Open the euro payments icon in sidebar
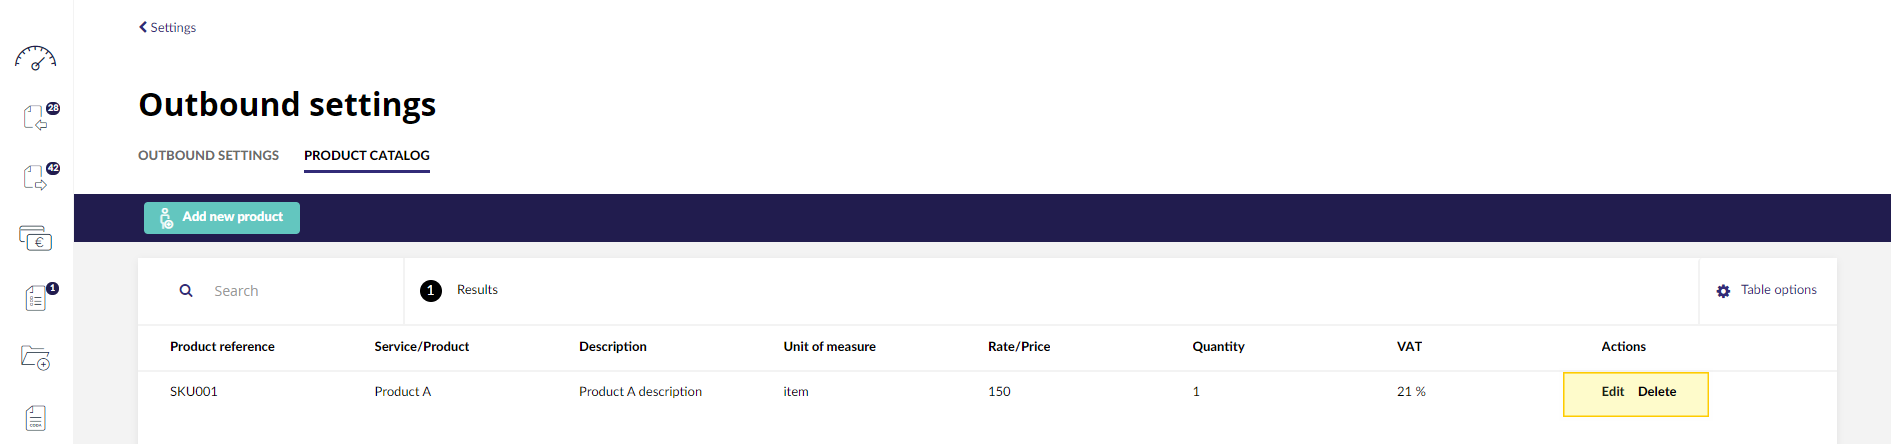 click(36, 238)
